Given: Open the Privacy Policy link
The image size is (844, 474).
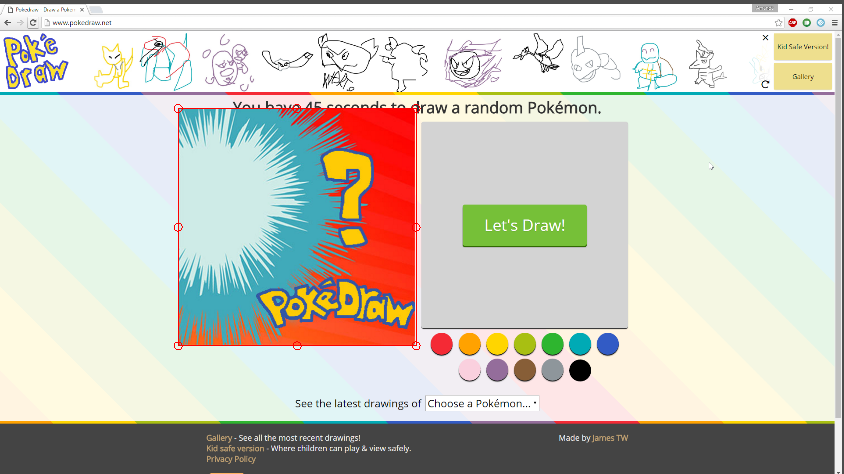Looking at the screenshot, I should [231, 459].
